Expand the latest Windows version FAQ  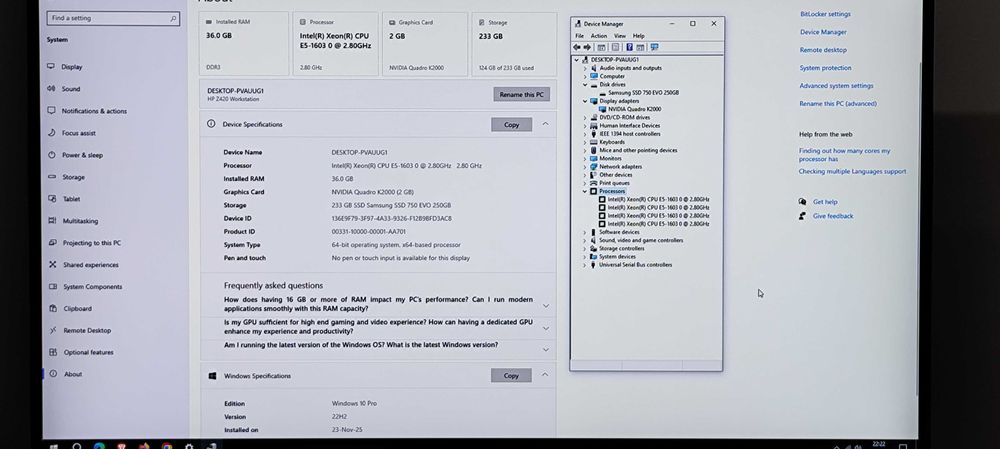pos(545,350)
